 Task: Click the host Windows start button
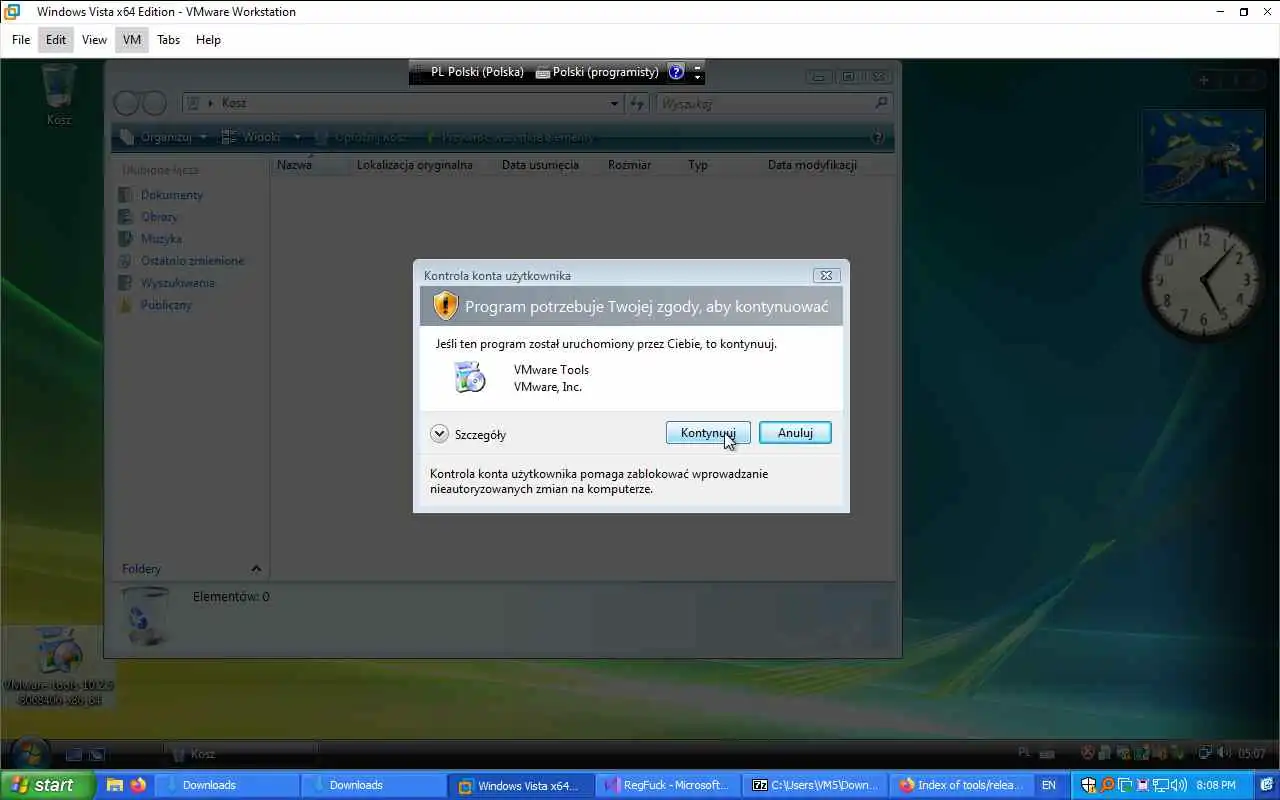click(x=48, y=785)
